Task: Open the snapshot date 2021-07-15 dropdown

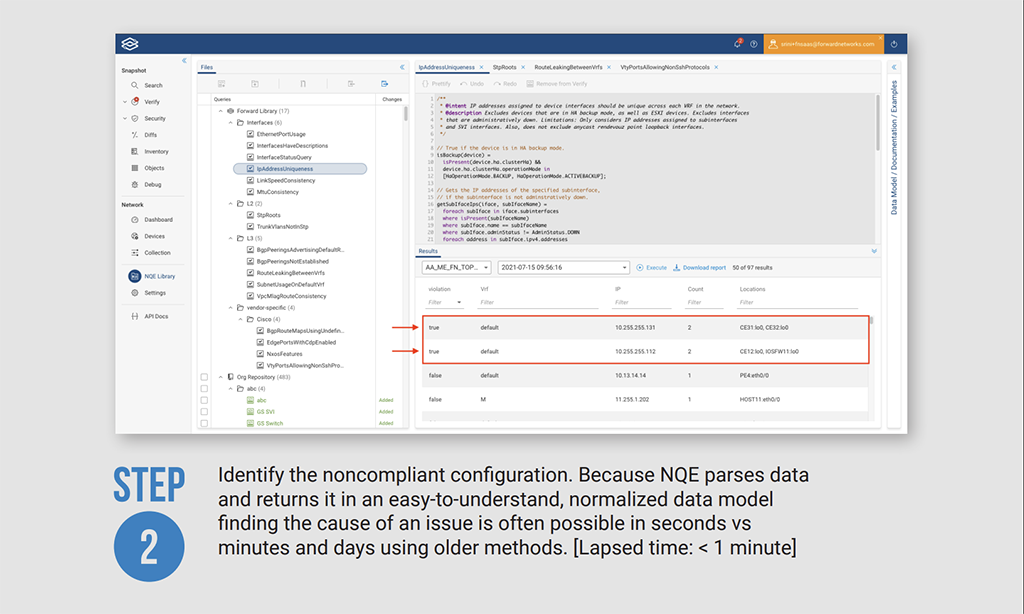Action: pyautogui.click(x=564, y=268)
